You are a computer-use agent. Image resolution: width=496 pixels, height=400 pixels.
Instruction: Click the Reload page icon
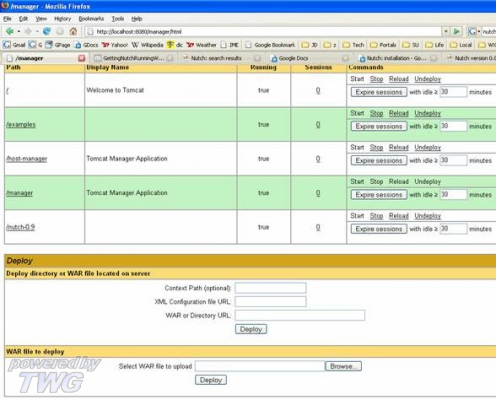[x=47, y=31]
